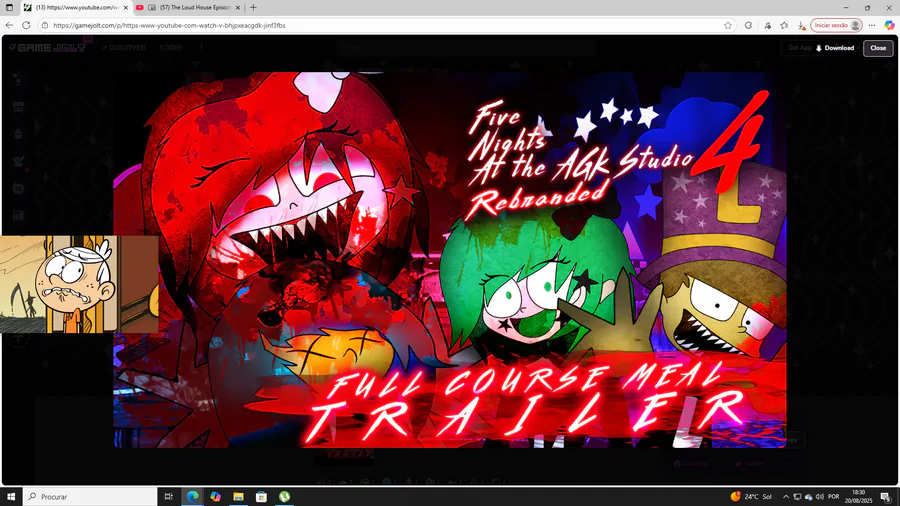Image resolution: width=900 pixels, height=506 pixels.
Task: Open the notification center icon
Action: pyautogui.click(x=886, y=496)
